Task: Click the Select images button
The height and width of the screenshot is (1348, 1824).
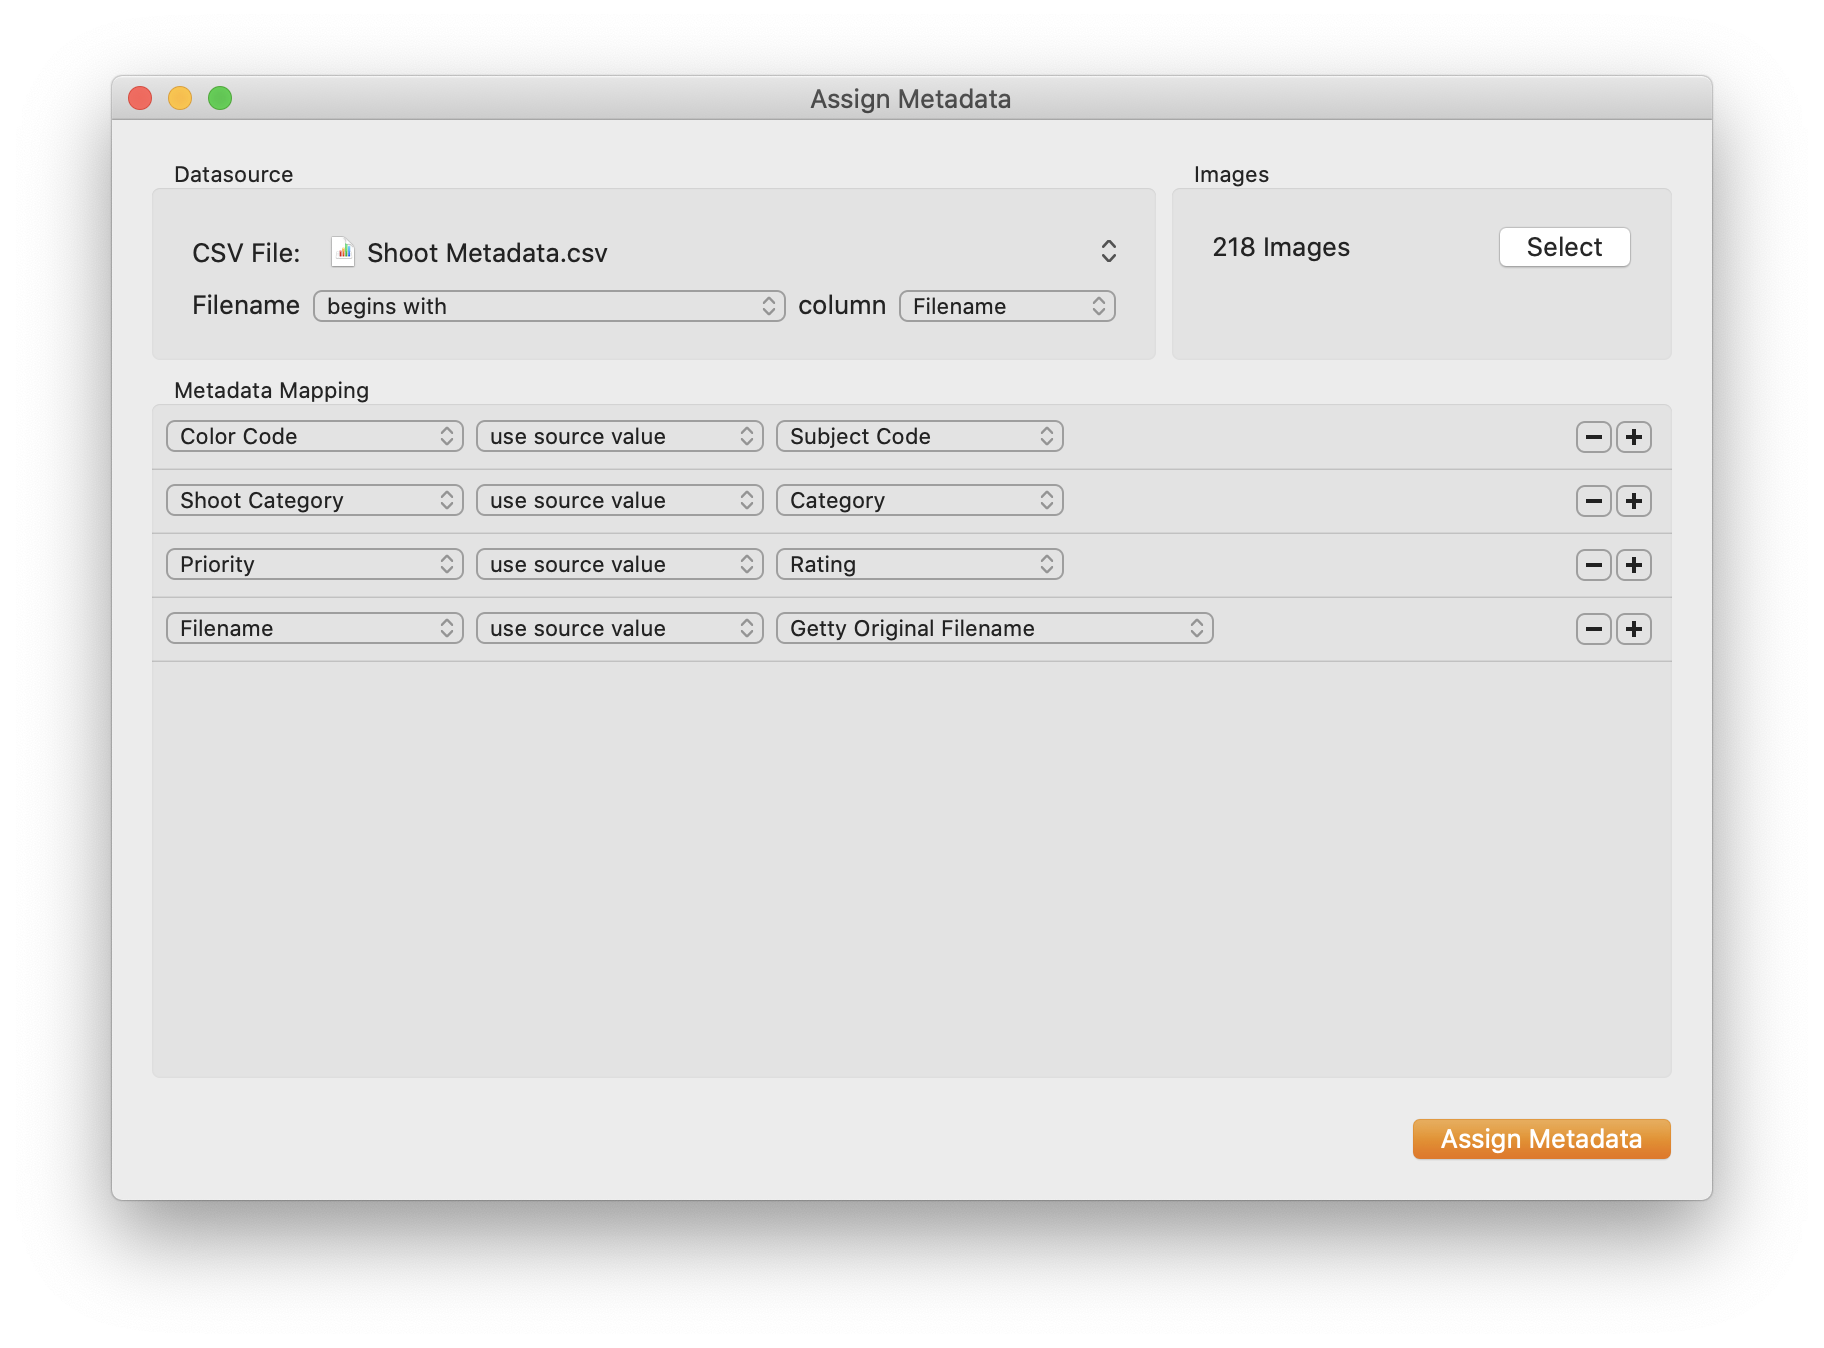Action: click(1564, 247)
